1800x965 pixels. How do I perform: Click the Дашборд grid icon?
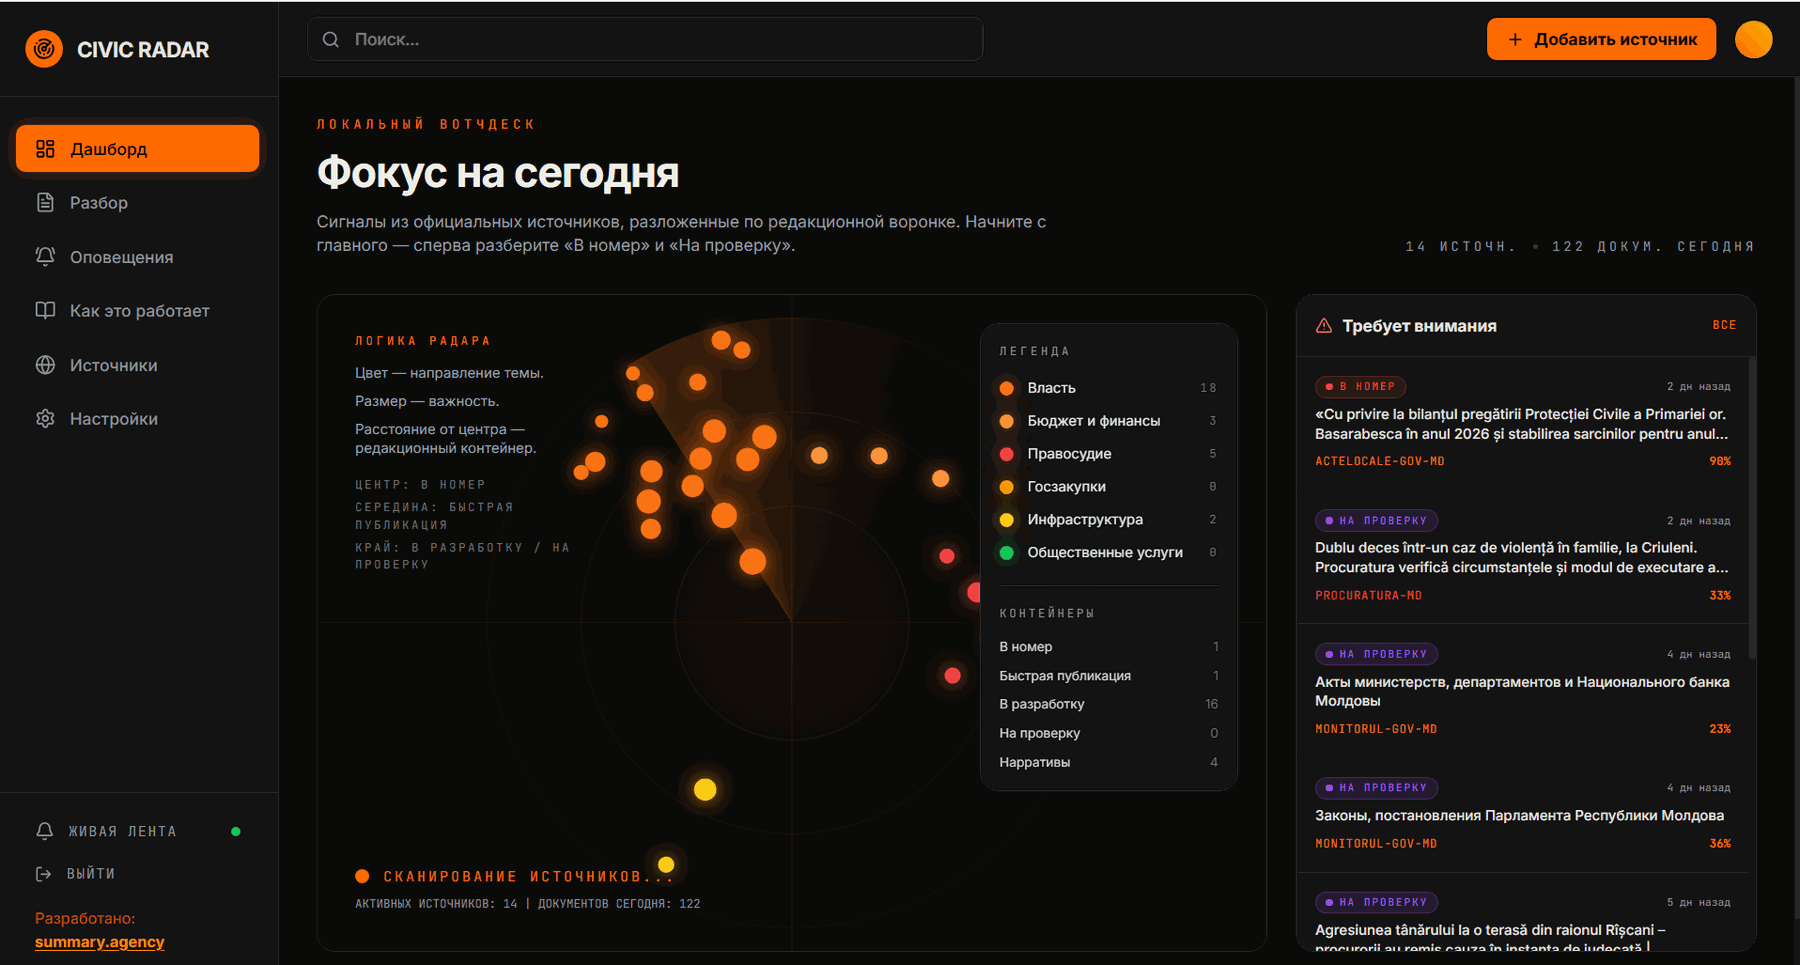click(x=45, y=149)
